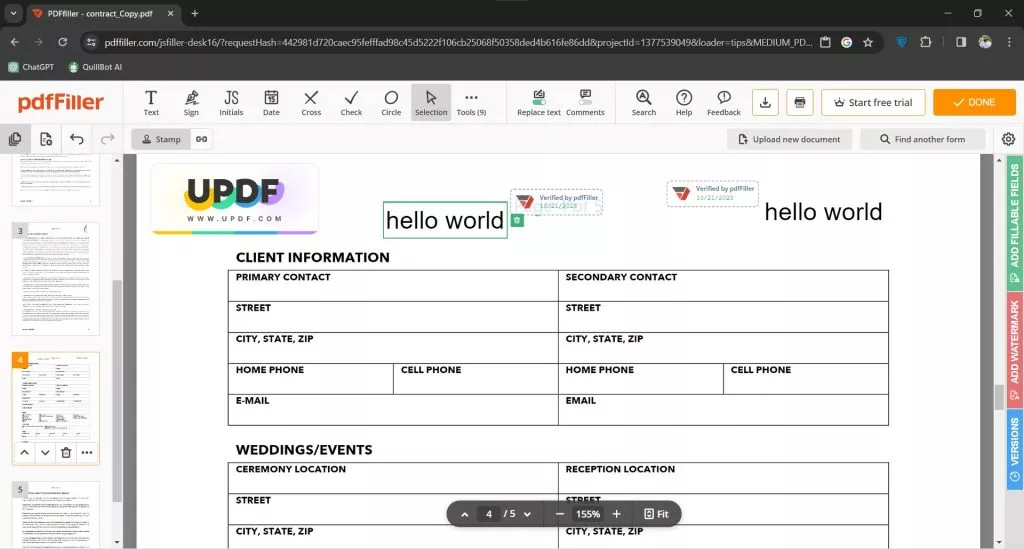The width and height of the screenshot is (1024, 549).
Task: Click Upload new document
Action: click(x=790, y=139)
